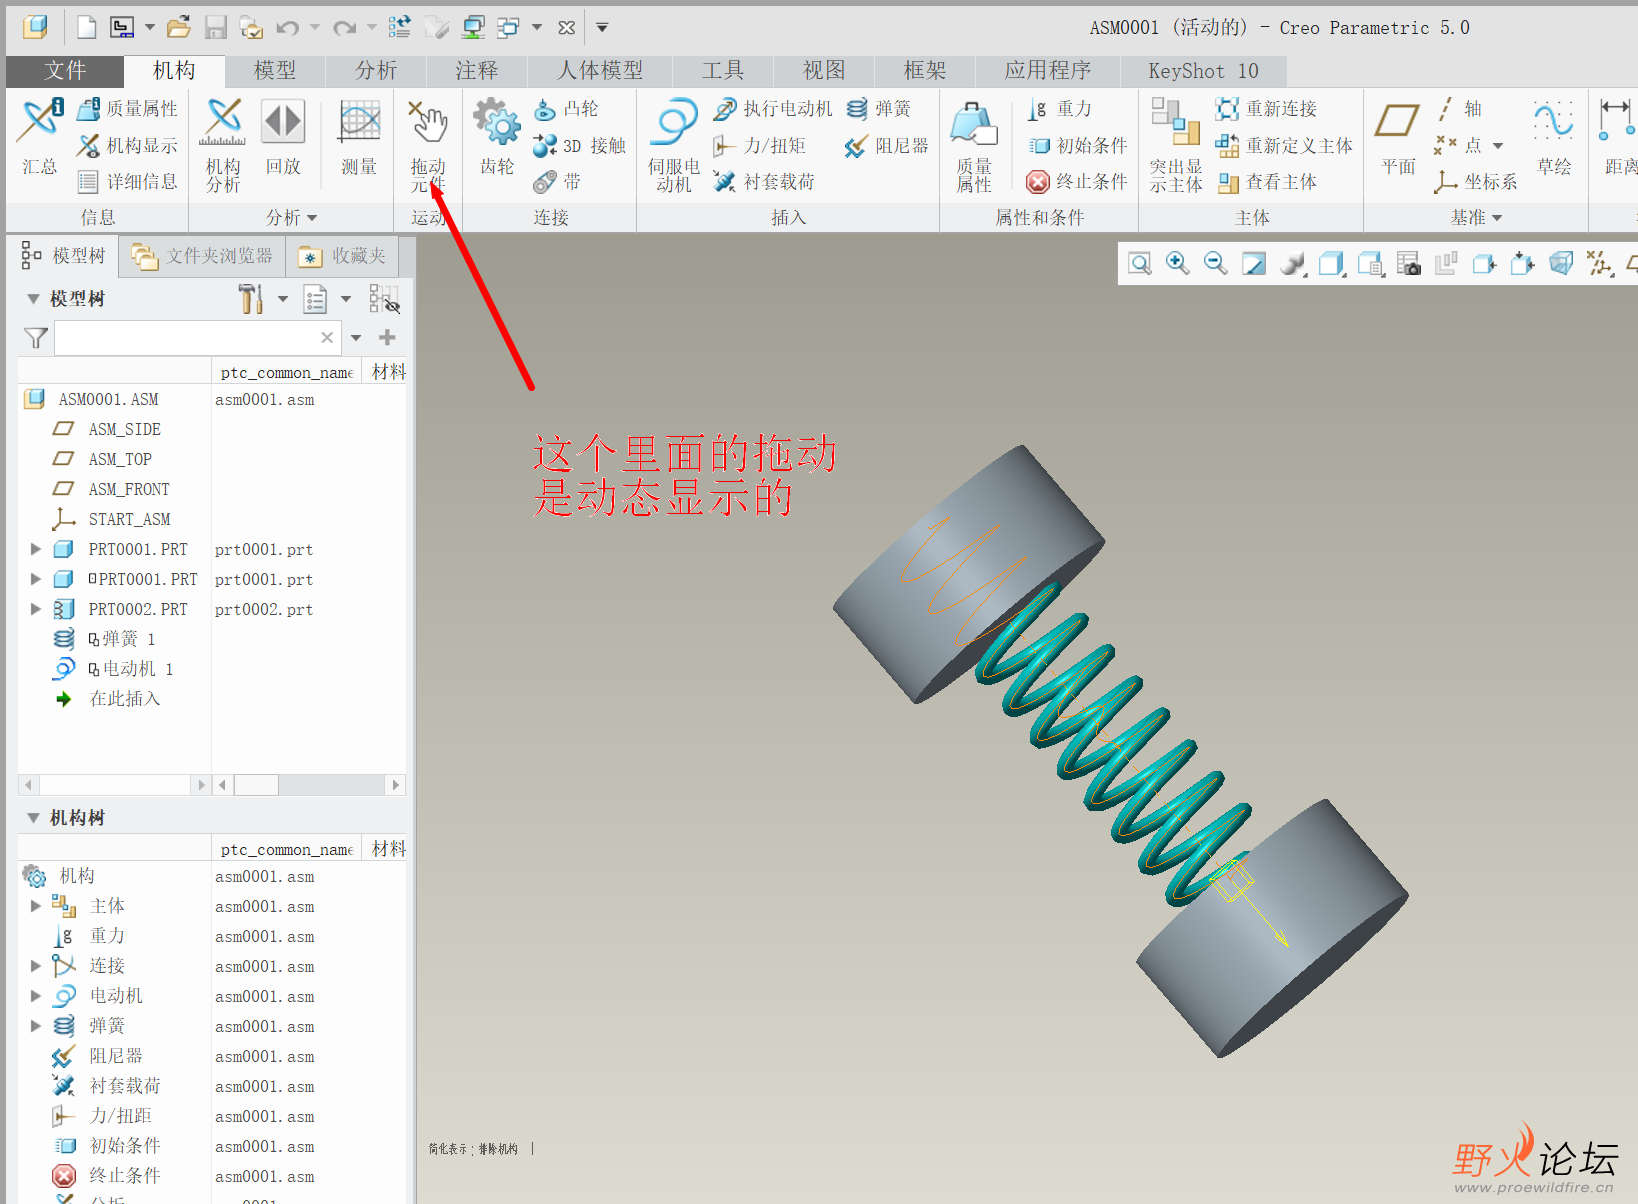The width and height of the screenshot is (1638, 1204).
Task: Open the large 质量属性 tool in 属性和条件
Action: point(973,146)
